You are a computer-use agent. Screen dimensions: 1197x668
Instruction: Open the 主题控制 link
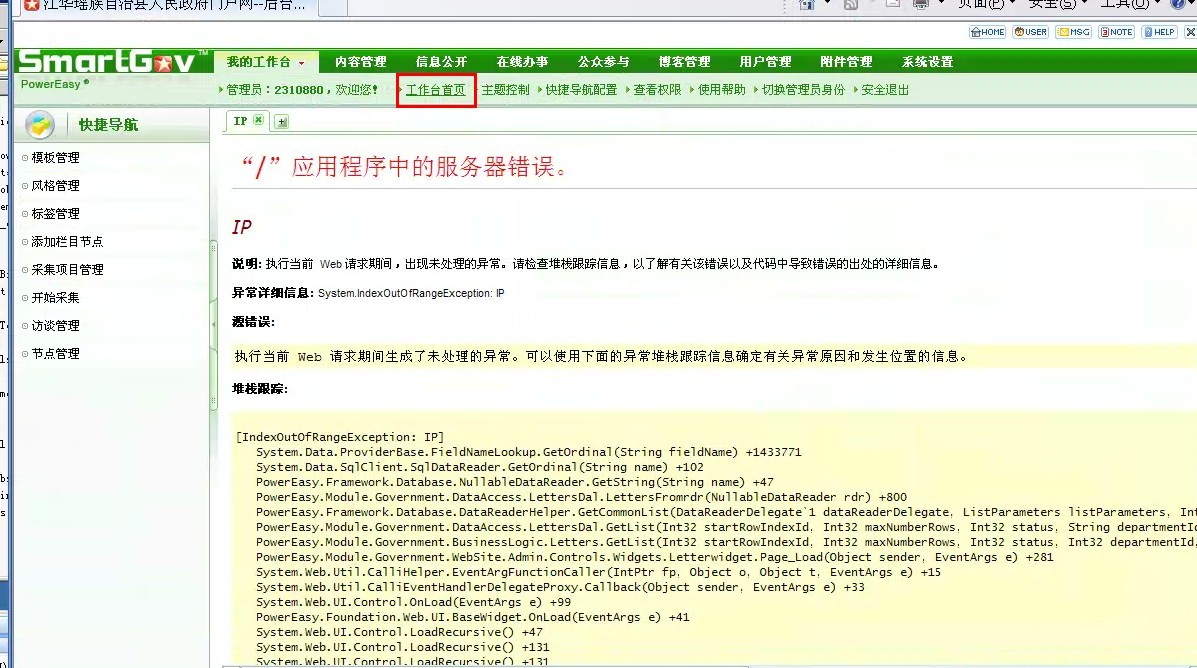click(x=505, y=90)
